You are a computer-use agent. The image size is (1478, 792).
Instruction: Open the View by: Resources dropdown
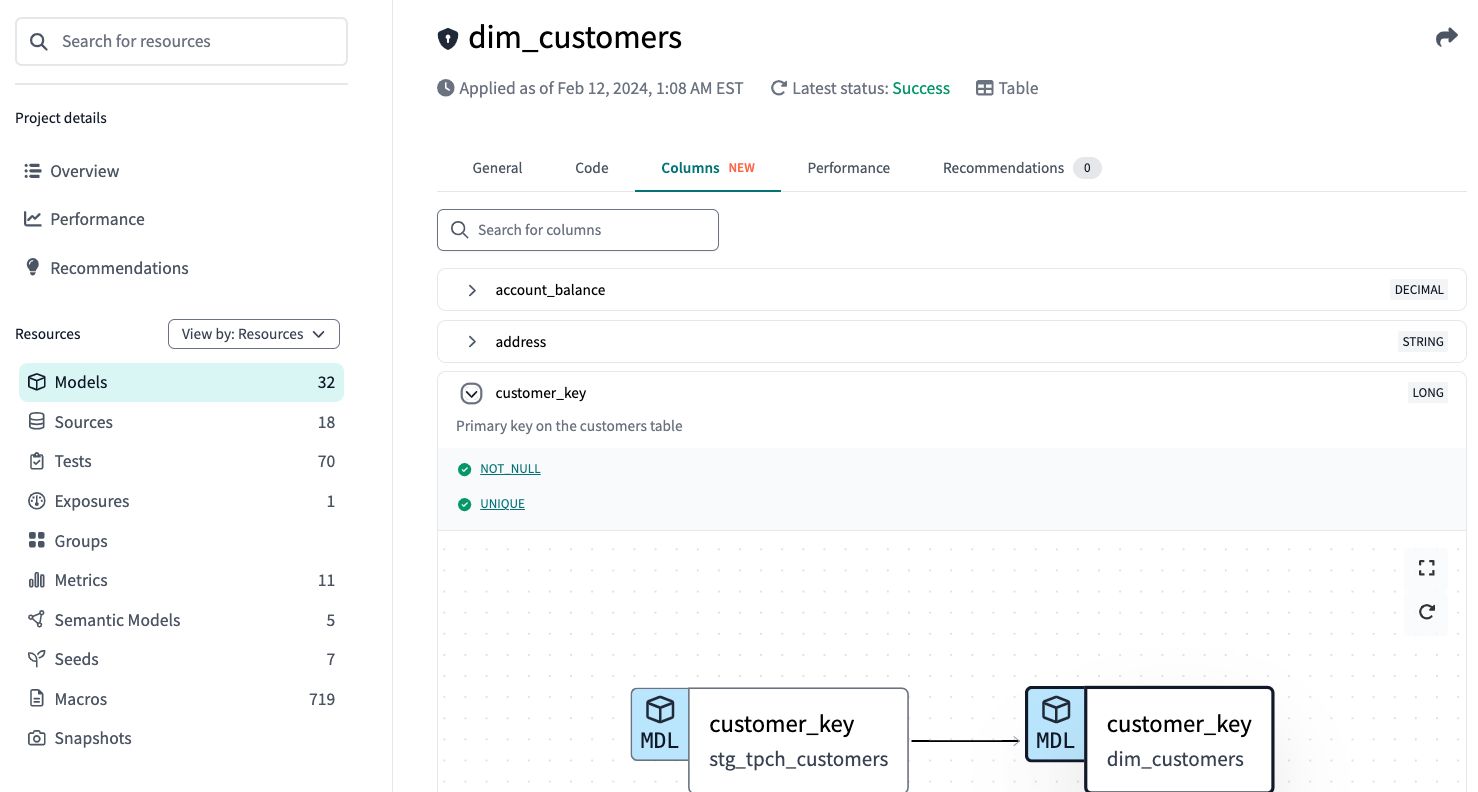pos(254,334)
